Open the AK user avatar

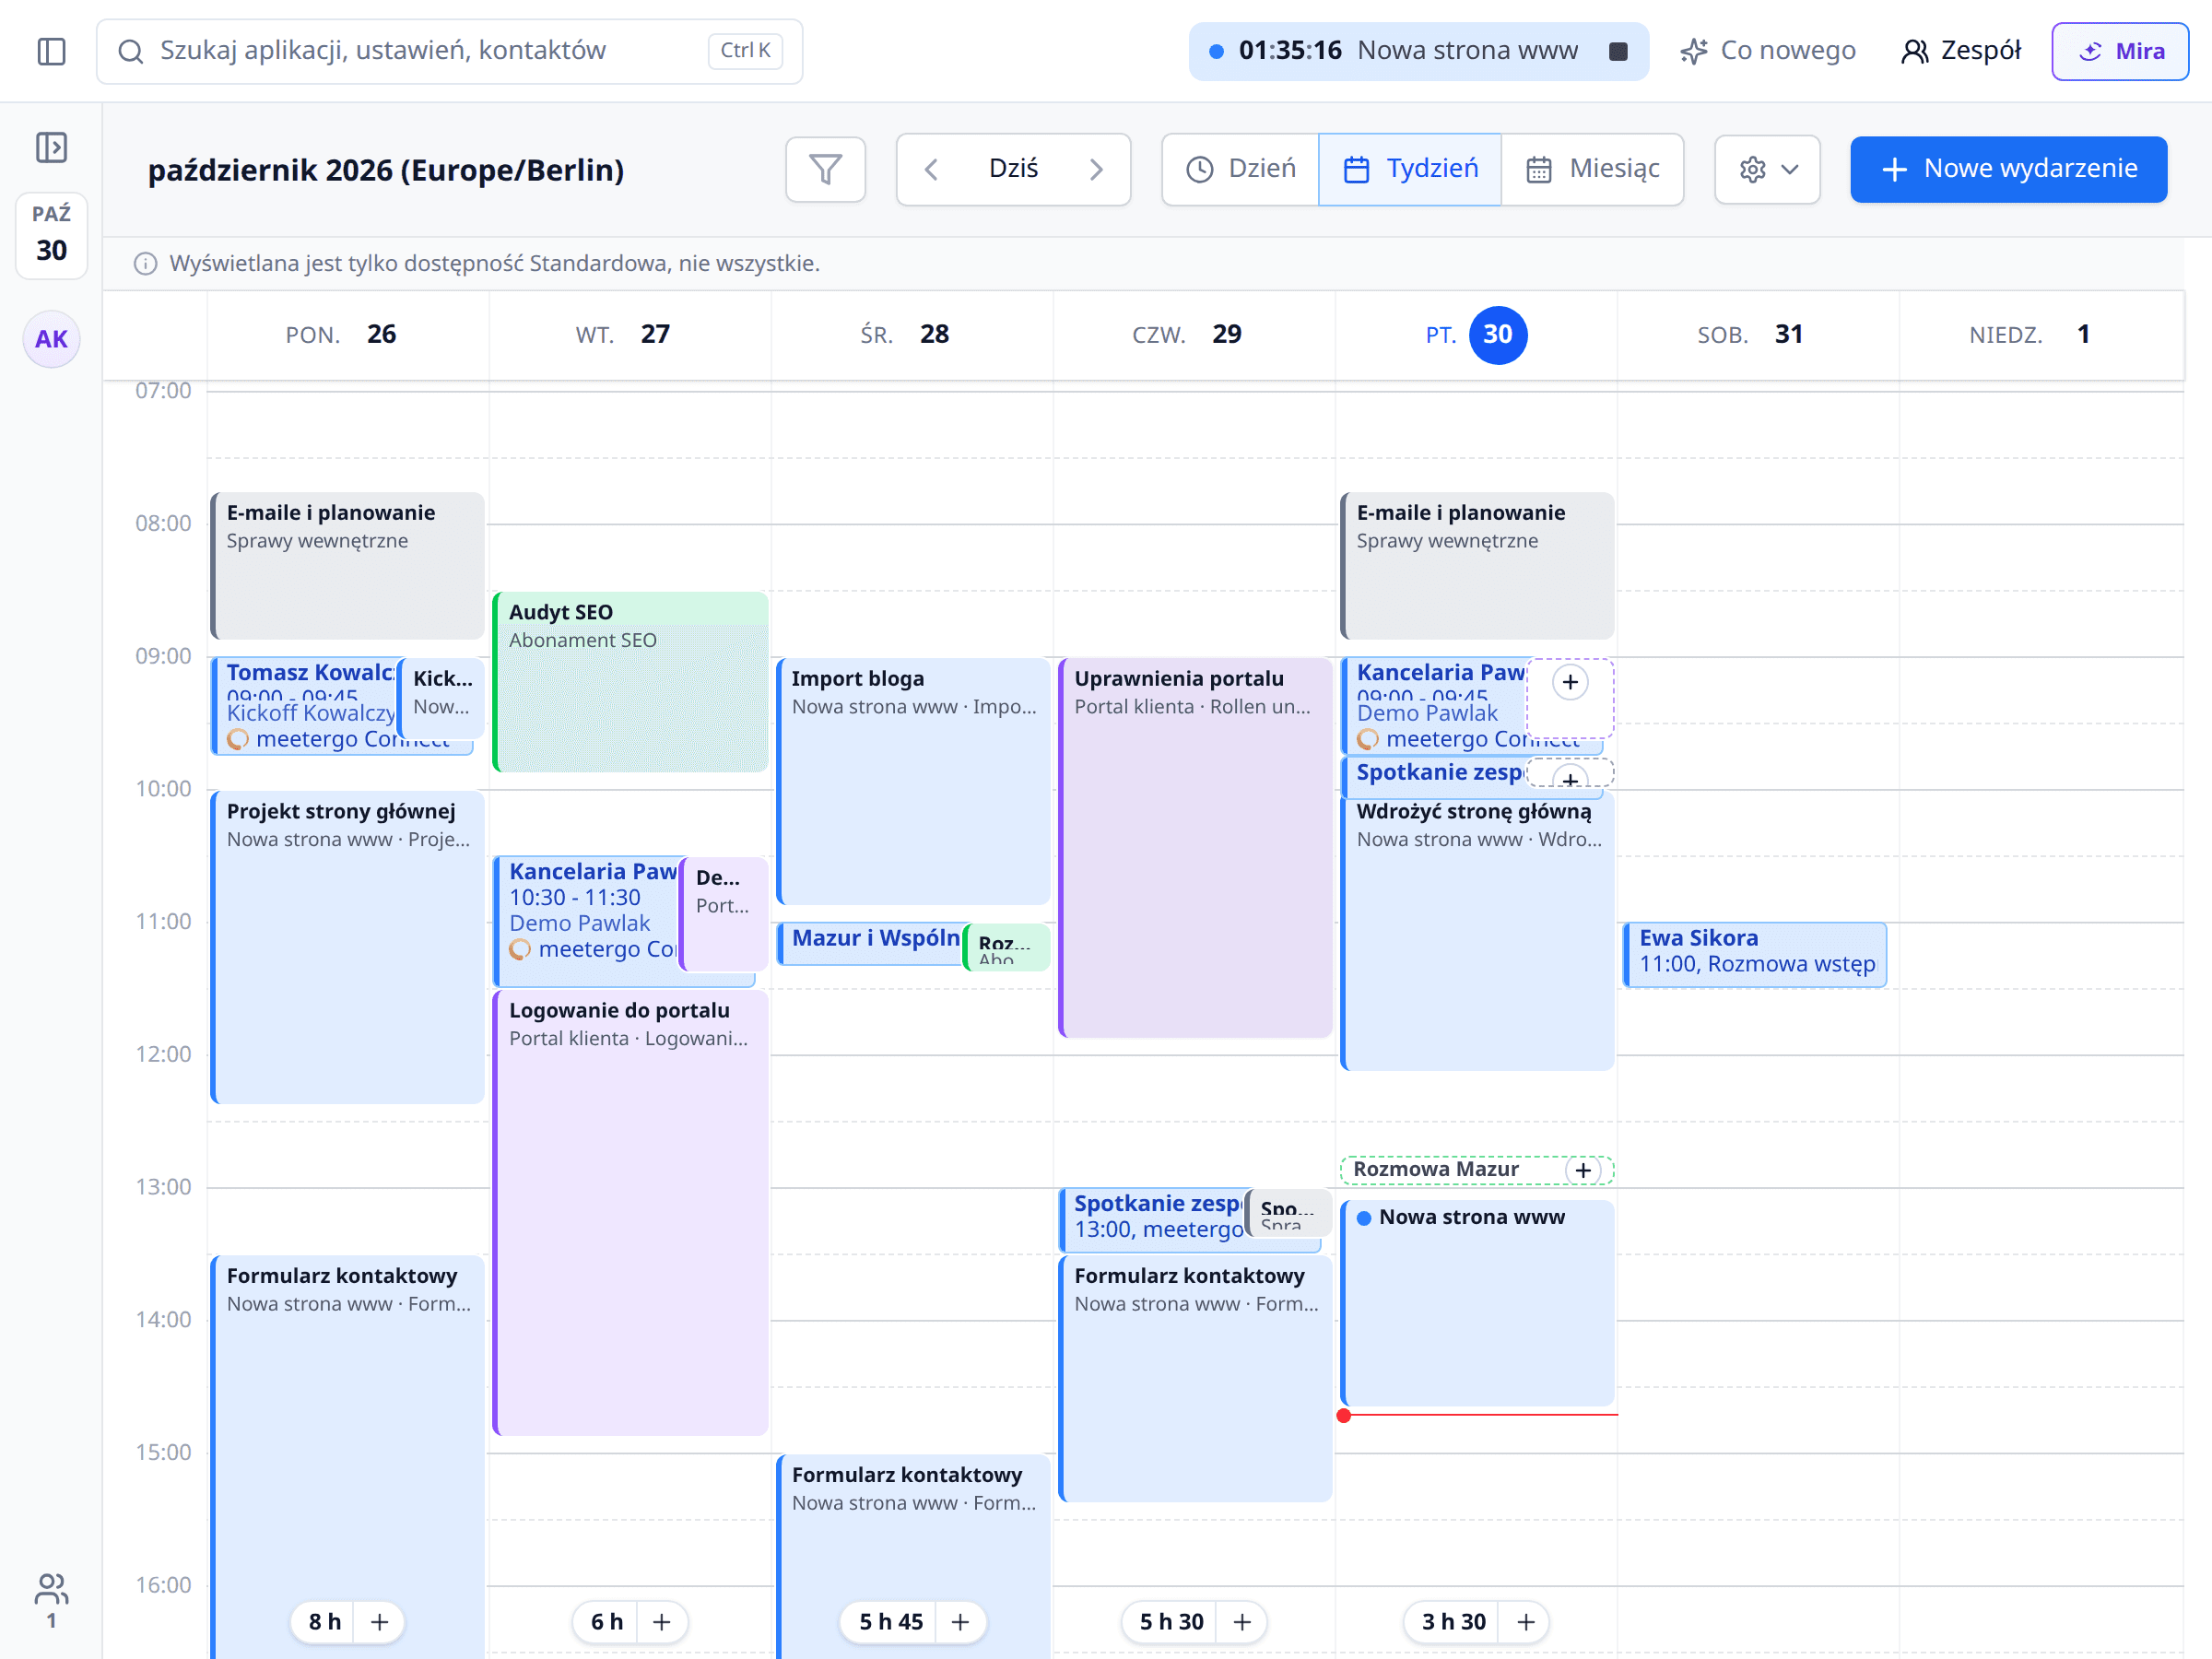(x=51, y=339)
